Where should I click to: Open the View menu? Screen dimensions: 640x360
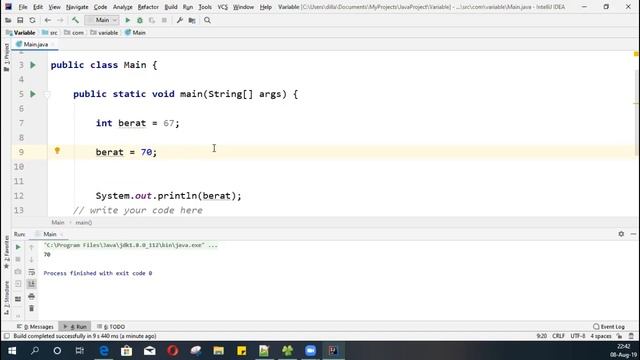54,7
